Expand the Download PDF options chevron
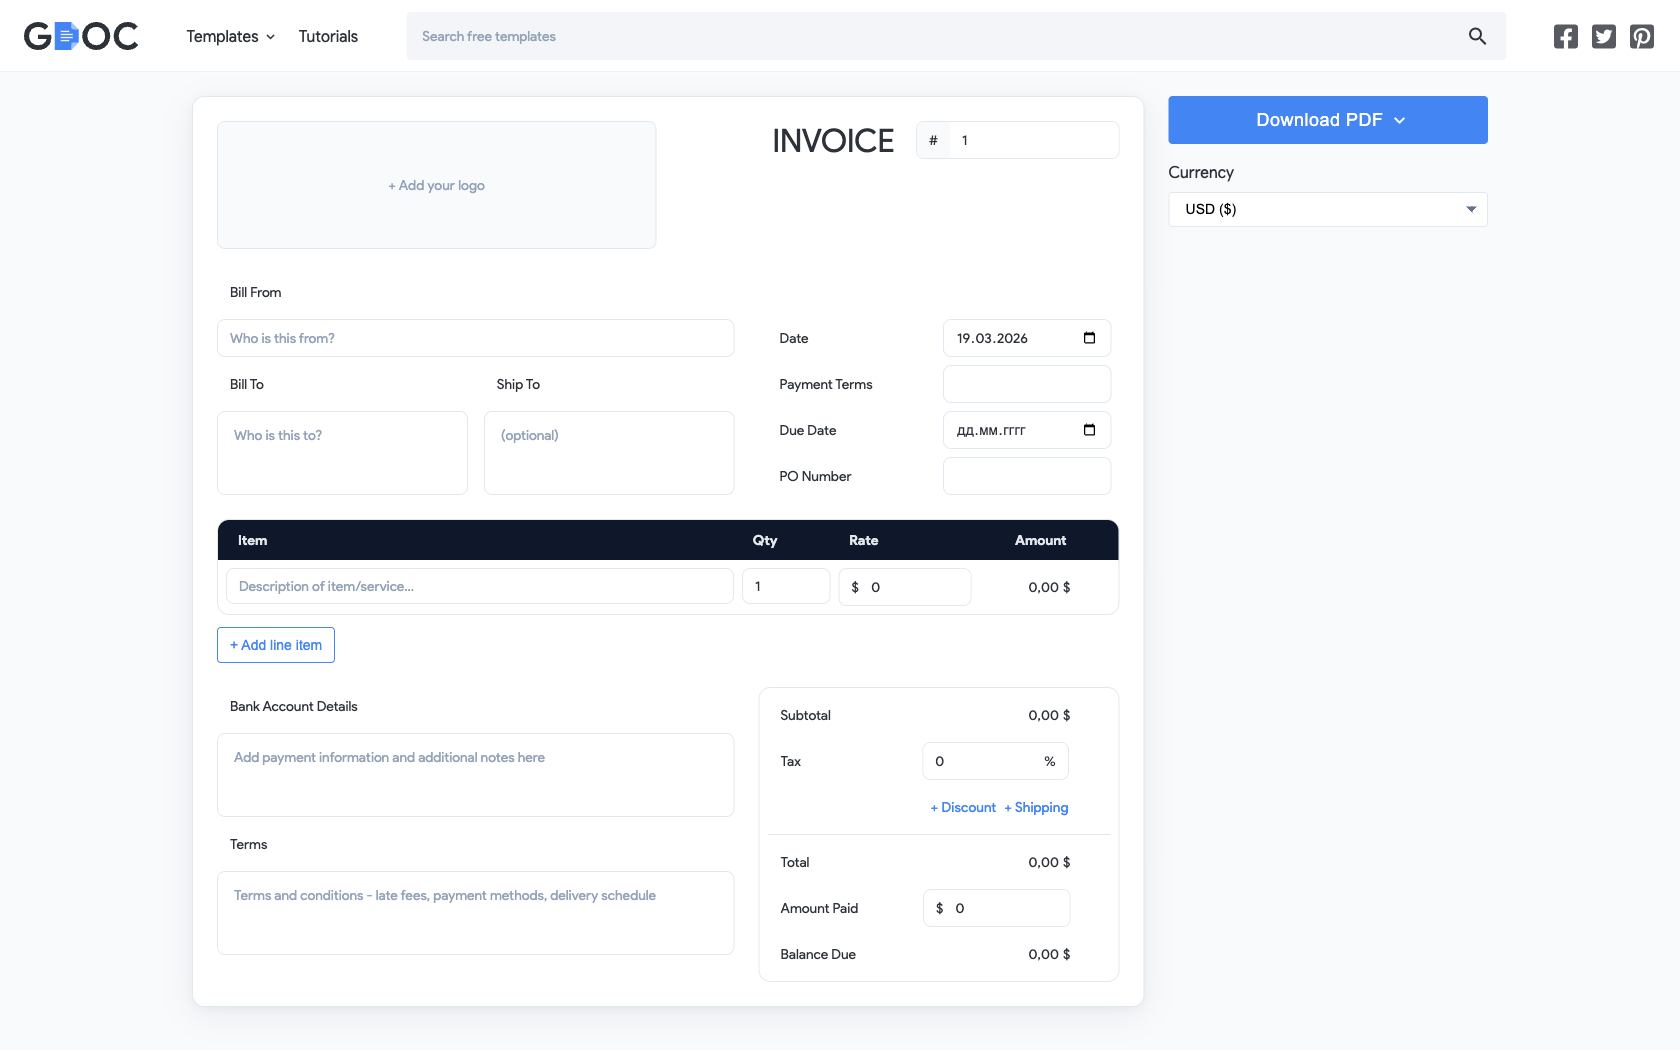The image size is (1680, 1050). pos(1400,119)
